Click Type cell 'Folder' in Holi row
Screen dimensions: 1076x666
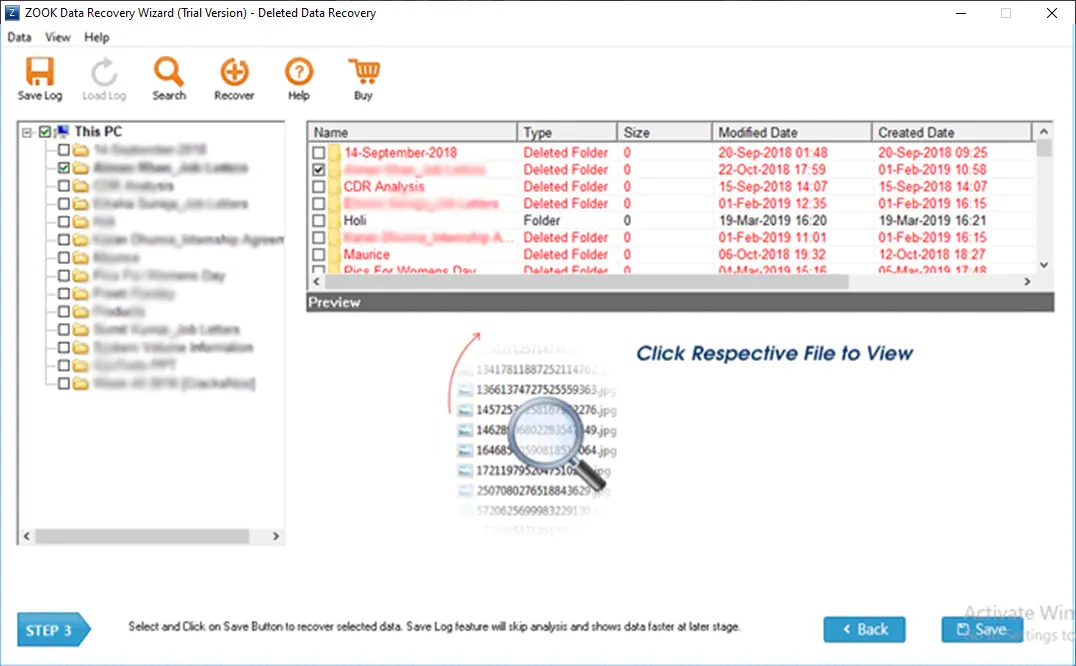click(x=541, y=220)
